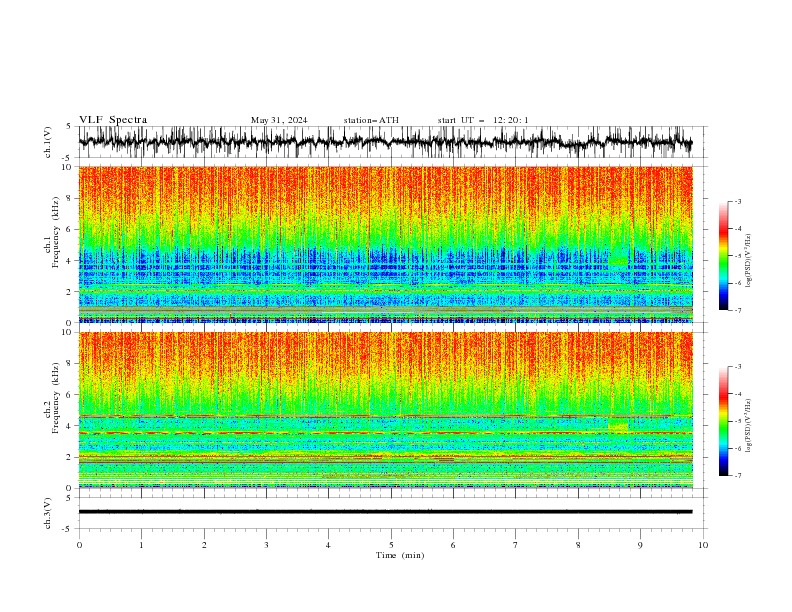The image size is (792, 612).
Task: Click the '-7' label on lower colorbar
Action: (x=737, y=475)
